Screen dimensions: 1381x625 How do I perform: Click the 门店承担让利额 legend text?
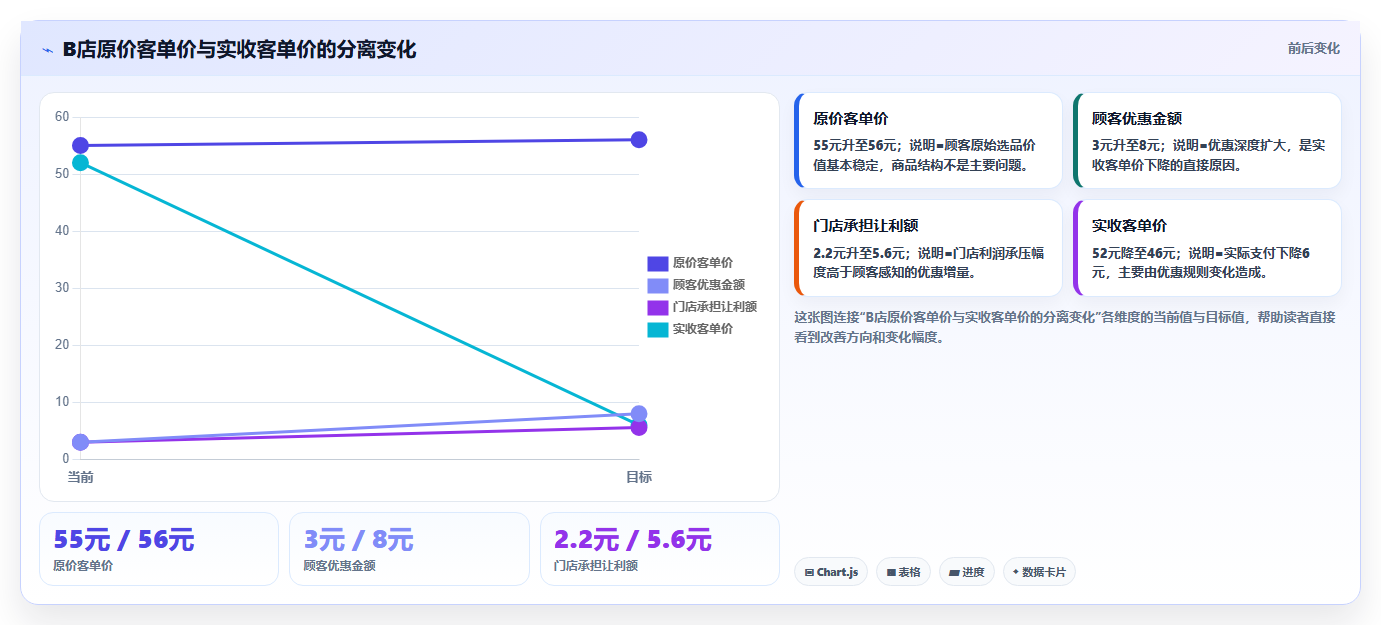[x=715, y=307]
